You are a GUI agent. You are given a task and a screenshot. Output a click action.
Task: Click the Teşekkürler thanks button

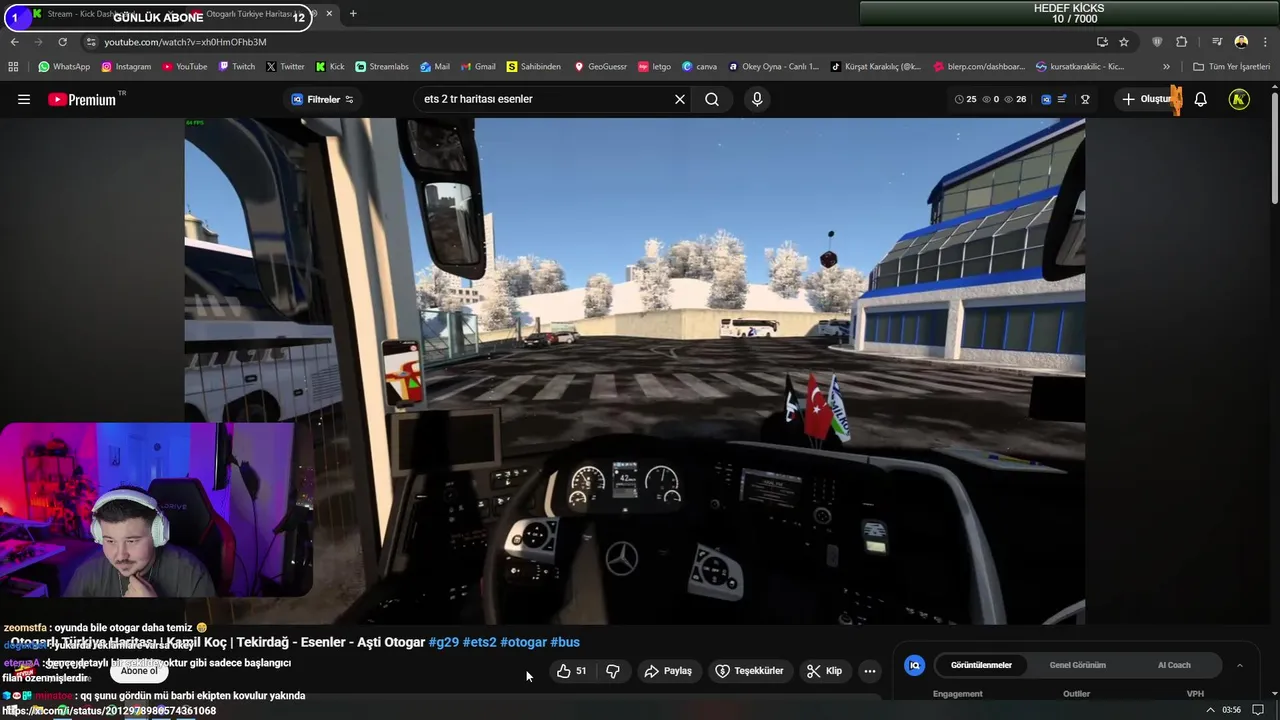(x=749, y=671)
